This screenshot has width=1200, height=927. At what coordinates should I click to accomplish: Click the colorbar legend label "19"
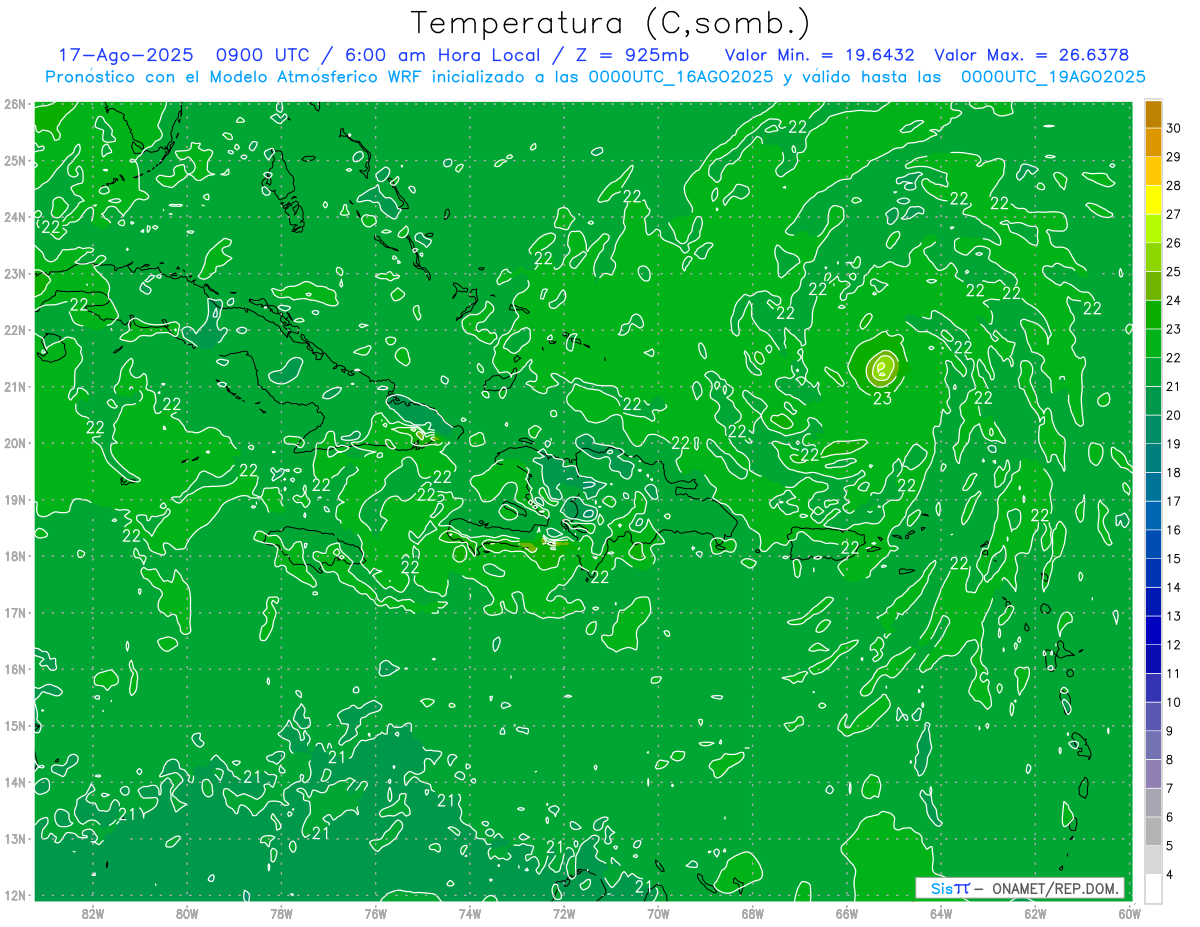point(1174,444)
